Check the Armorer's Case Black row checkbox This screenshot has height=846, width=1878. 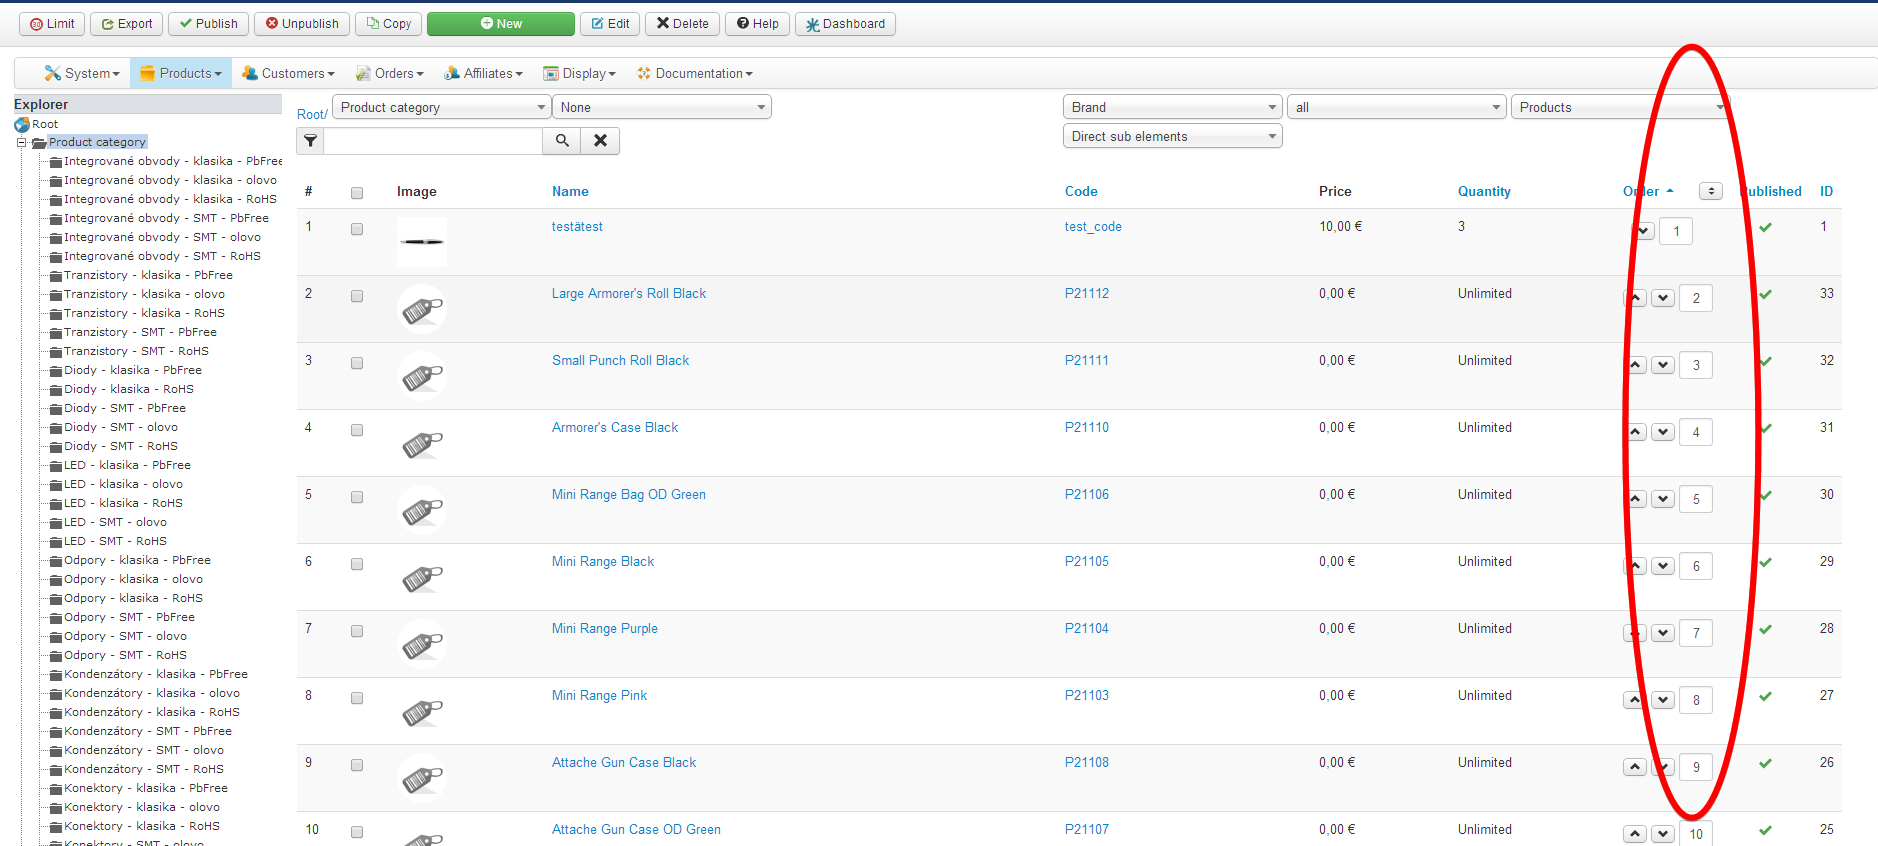(357, 430)
